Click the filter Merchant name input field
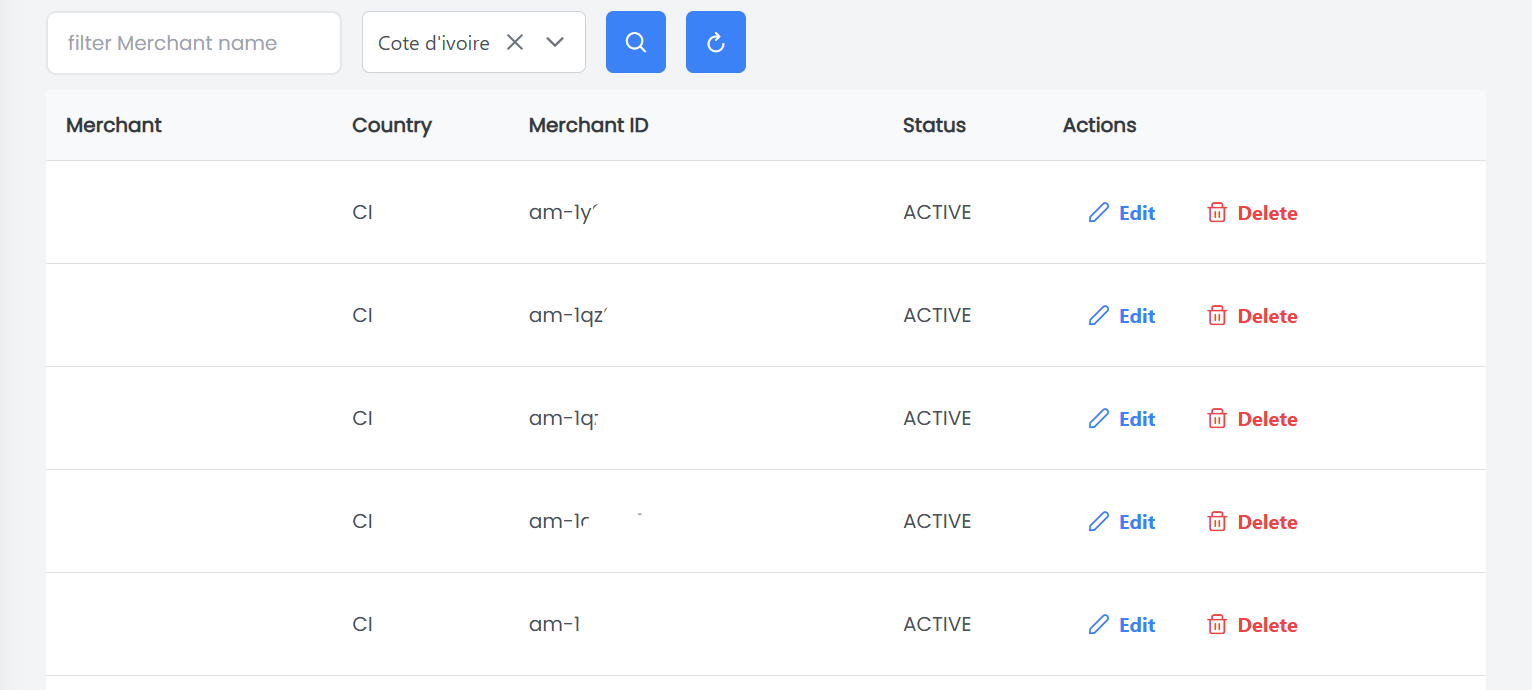This screenshot has width=1532, height=690. click(193, 42)
